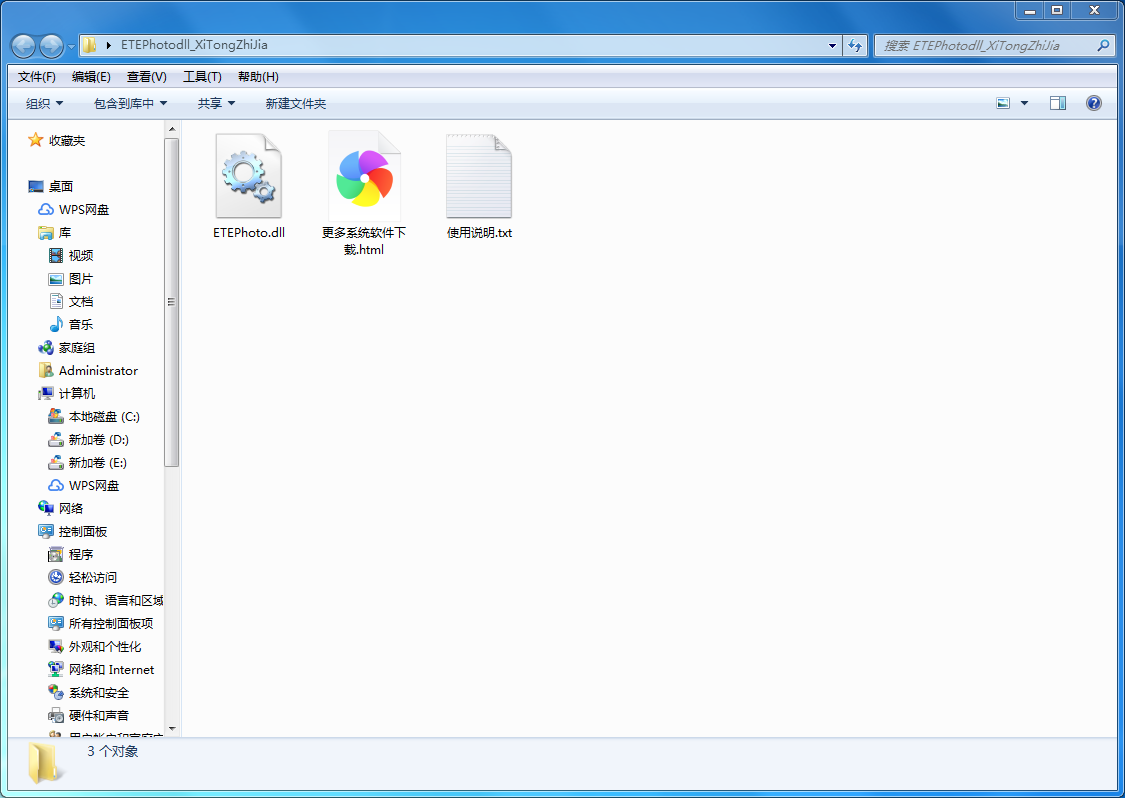Screen dimensions: 1125x798
Task: Select the colorful pinwheel html file icon
Action: (x=364, y=176)
